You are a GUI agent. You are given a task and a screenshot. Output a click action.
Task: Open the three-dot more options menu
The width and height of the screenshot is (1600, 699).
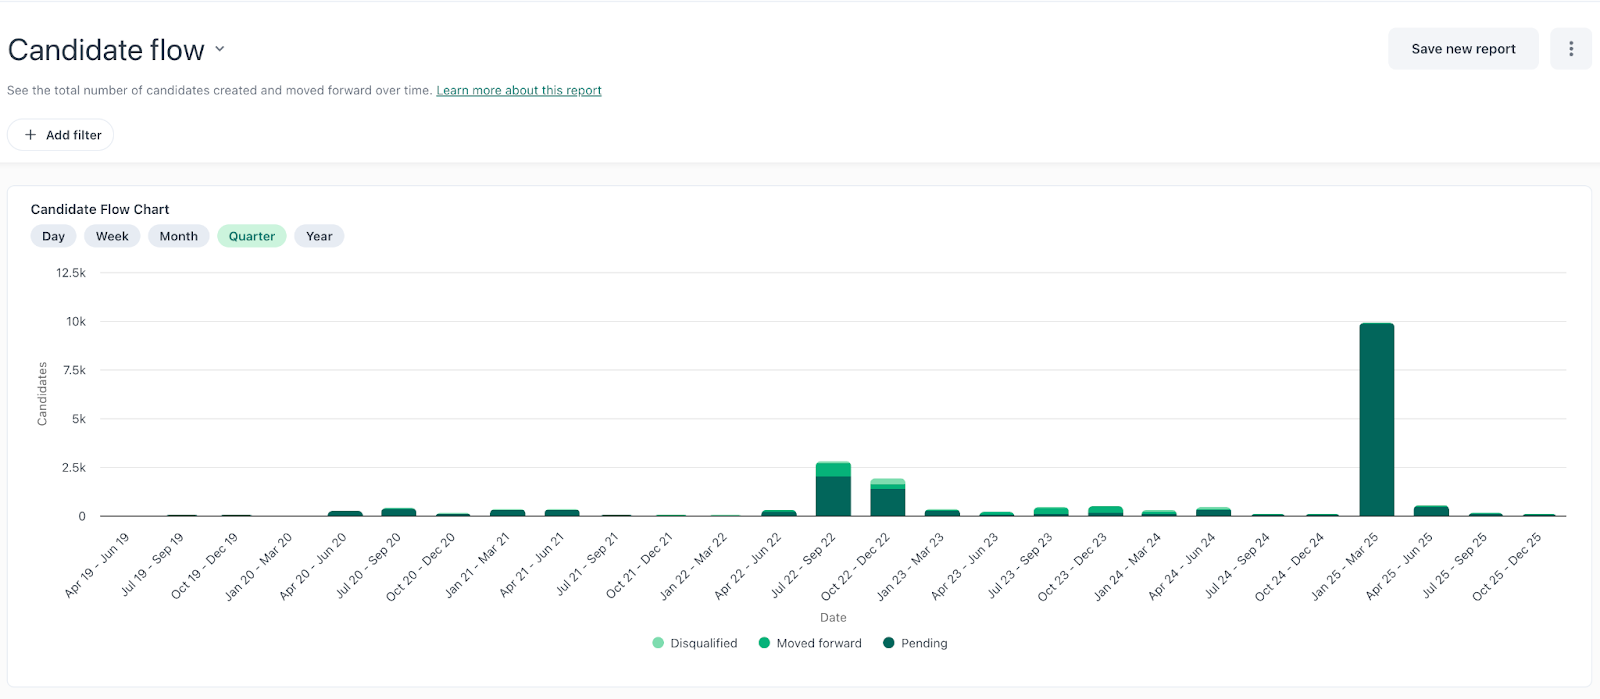pyautogui.click(x=1570, y=49)
